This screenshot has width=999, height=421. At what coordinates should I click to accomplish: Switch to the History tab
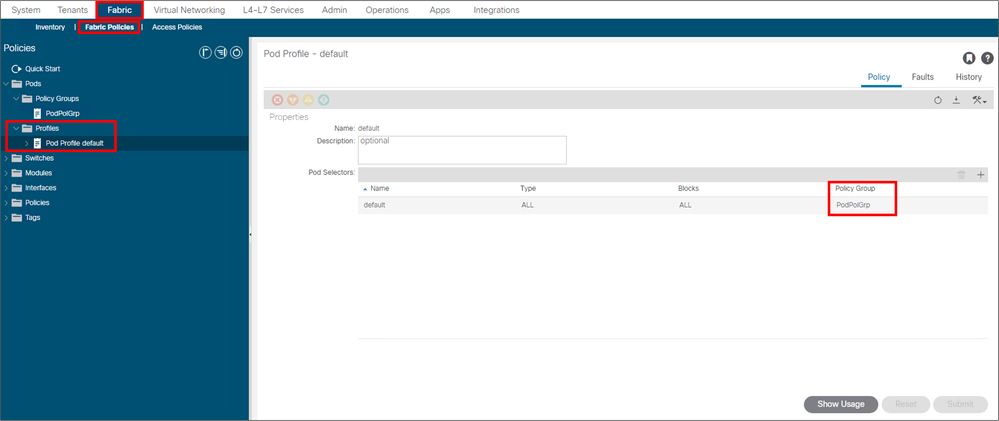click(x=968, y=77)
